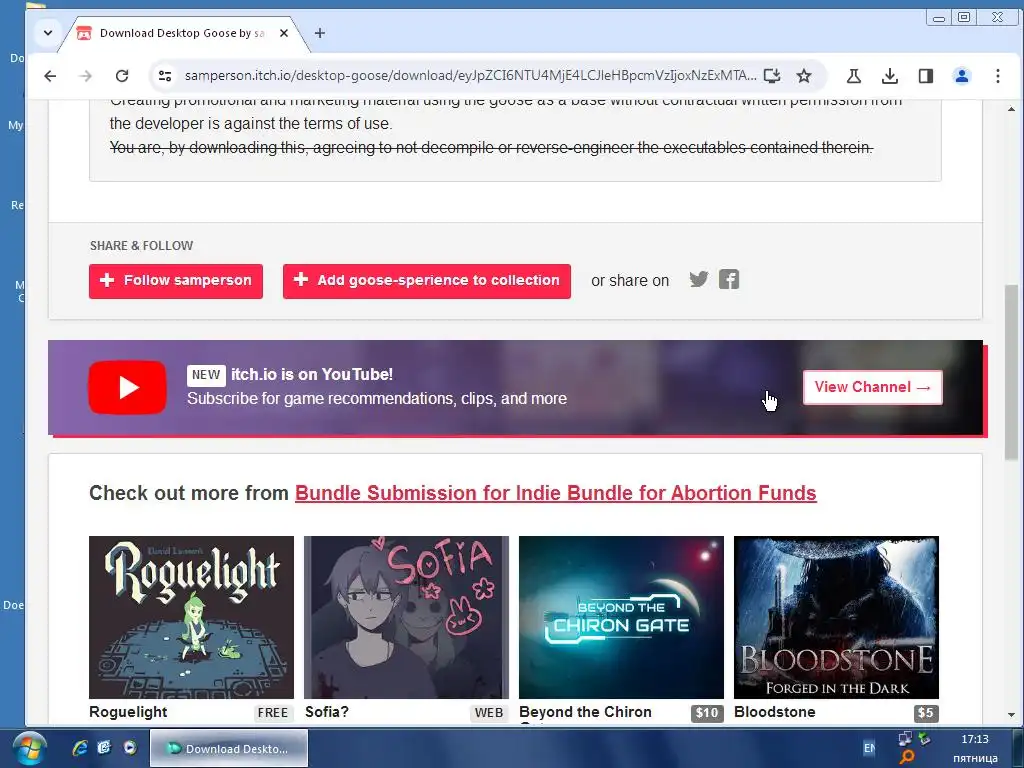Install app icon in address bar
The image size is (1024, 768).
click(x=772, y=76)
